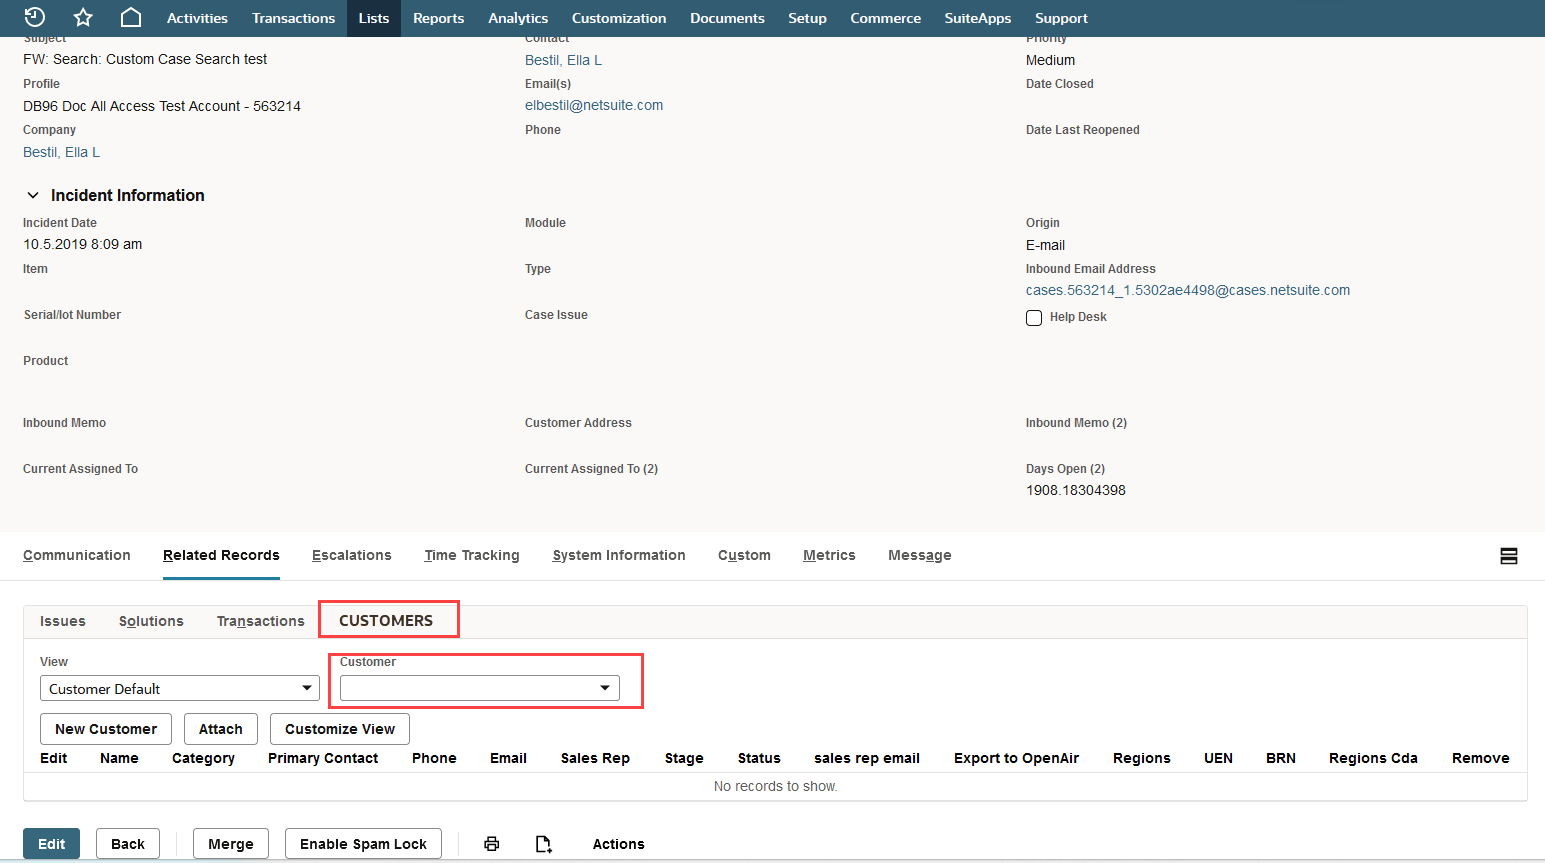Click the Back button
The height and width of the screenshot is (863, 1545).
tap(128, 844)
